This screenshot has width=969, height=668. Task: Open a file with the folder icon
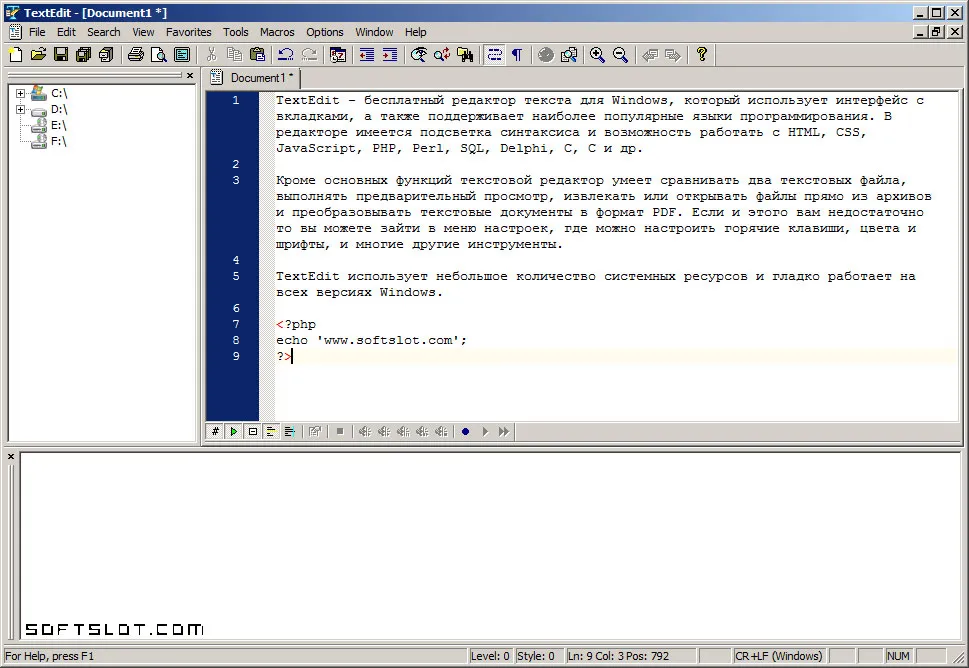tap(38, 55)
